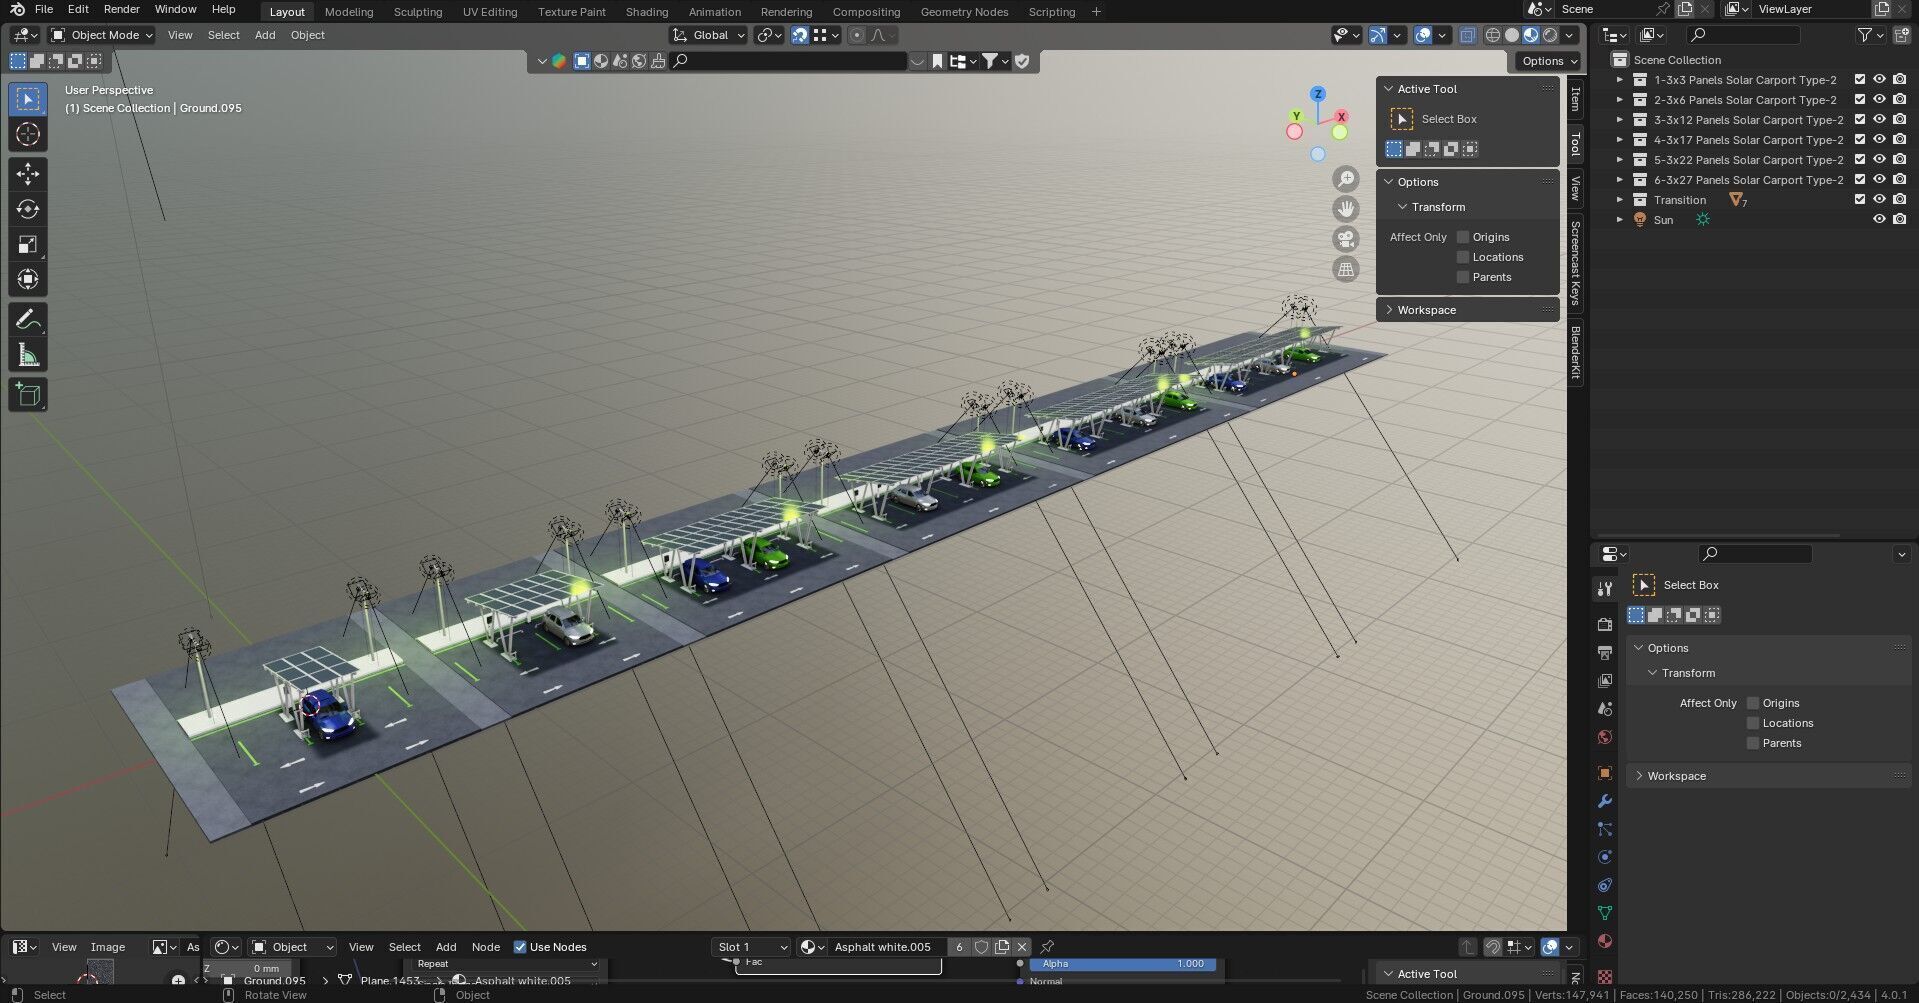Image resolution: width=1919 pixels, height=1003 pixels.
Task: Select the Annotate tool
Action: 28,320
